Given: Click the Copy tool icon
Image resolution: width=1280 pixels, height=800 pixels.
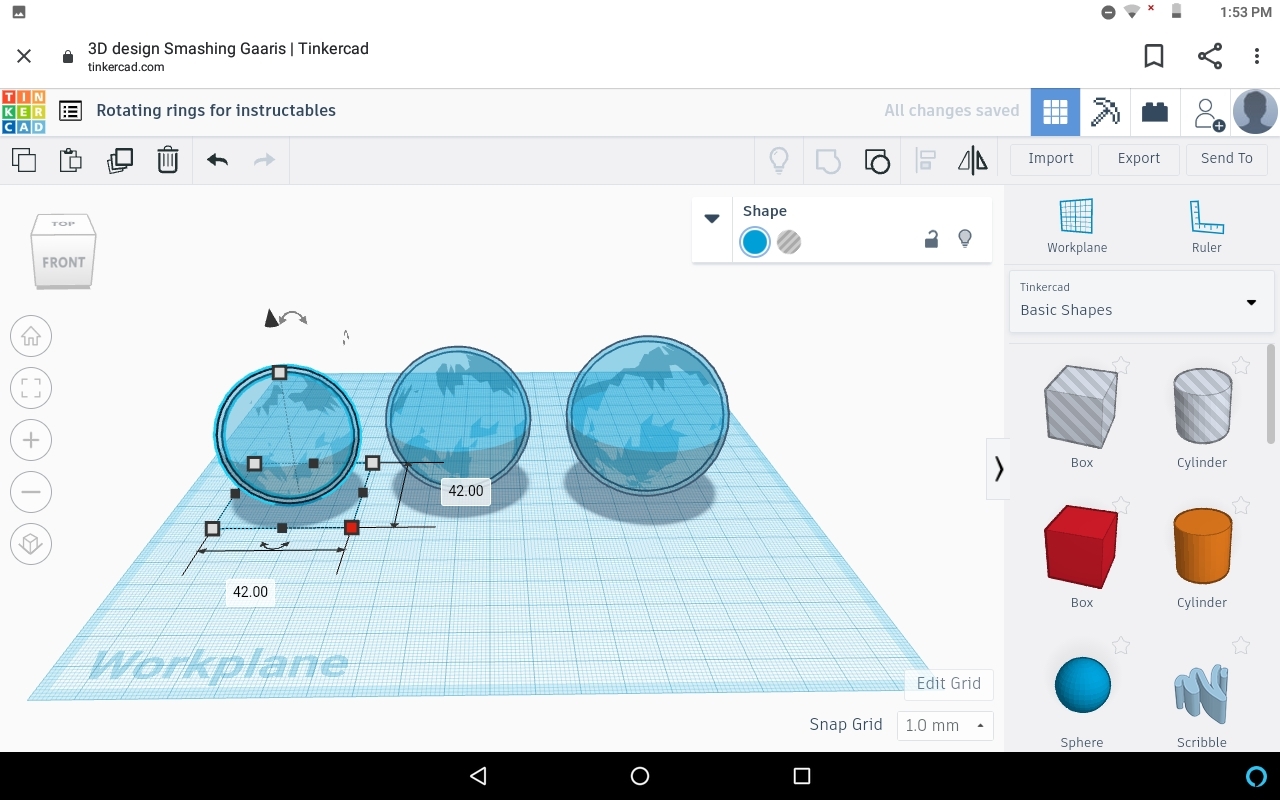Looking at the screenshot, I should click(23, 160).
